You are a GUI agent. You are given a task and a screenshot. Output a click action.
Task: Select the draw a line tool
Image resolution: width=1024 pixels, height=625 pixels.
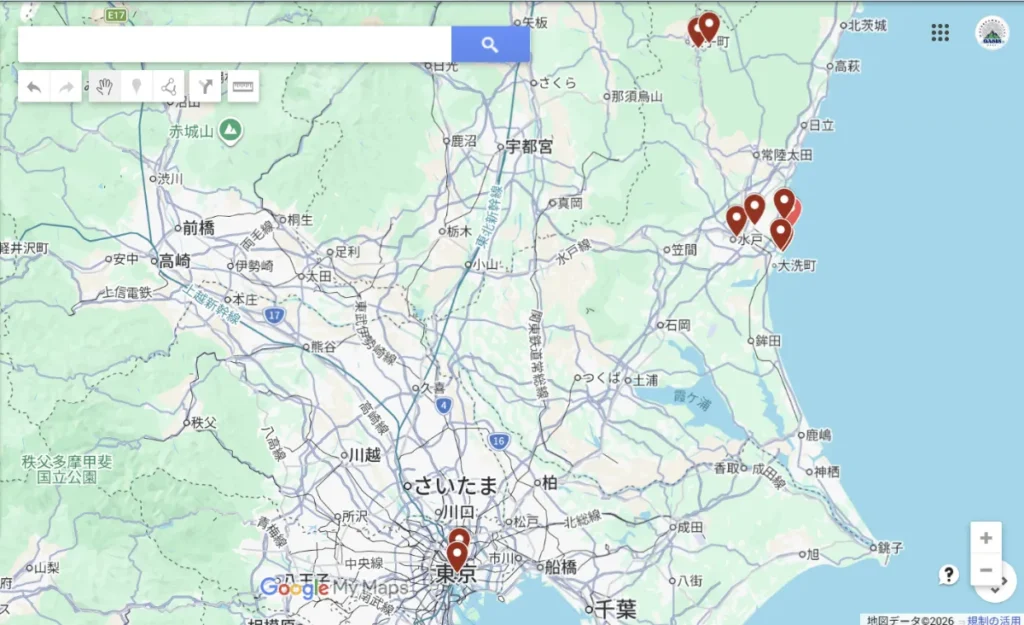pyautogui.click(x=170, y=86)
